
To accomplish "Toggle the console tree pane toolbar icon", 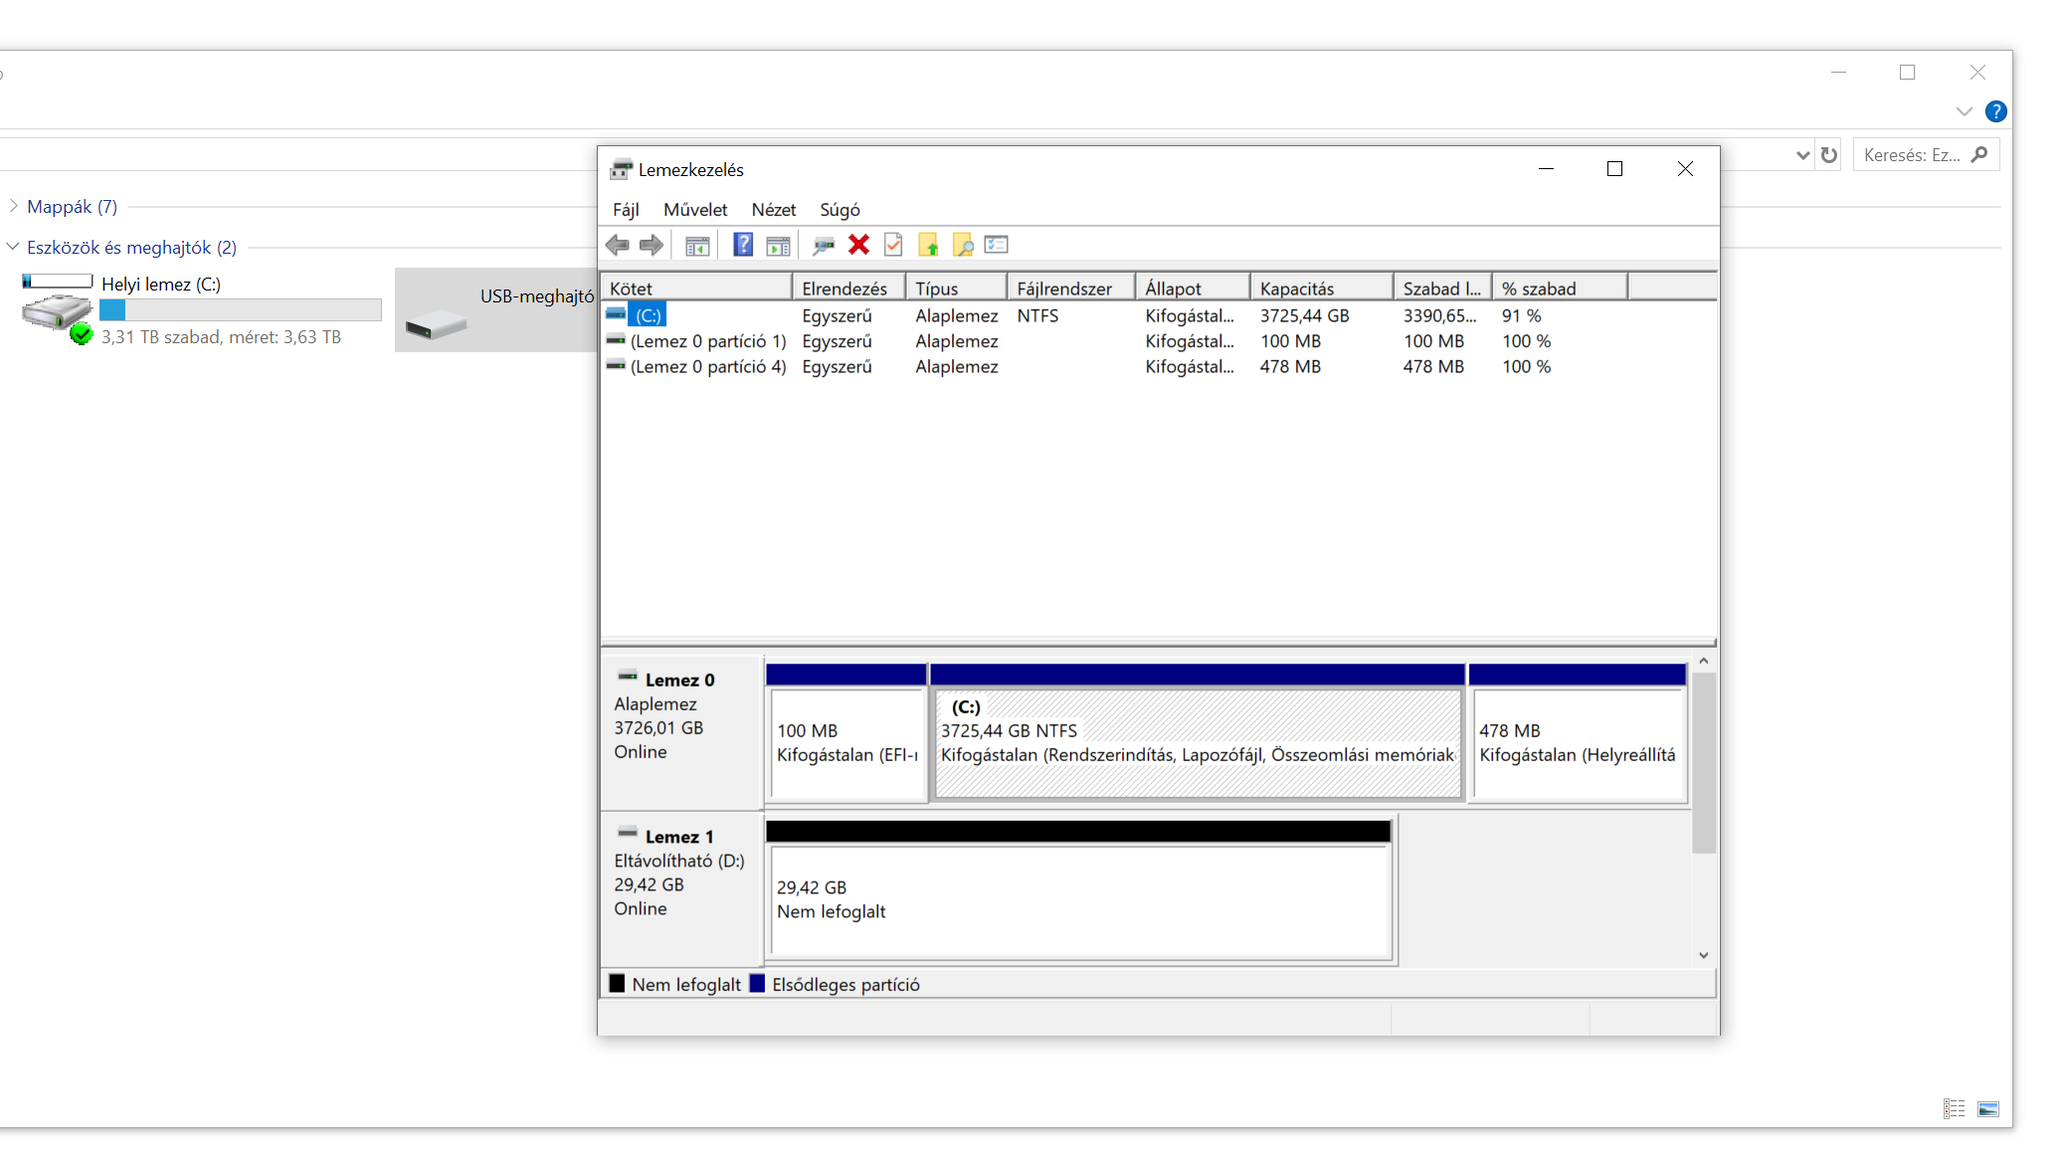I will click(x=697, y=245).
